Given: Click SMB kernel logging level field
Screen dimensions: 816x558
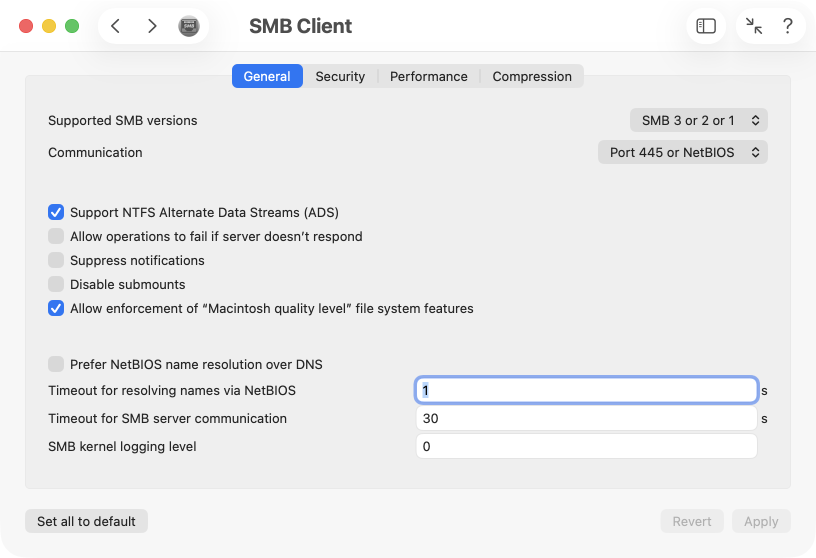Looking at the screenshot, I should click(x=586, y=447).
